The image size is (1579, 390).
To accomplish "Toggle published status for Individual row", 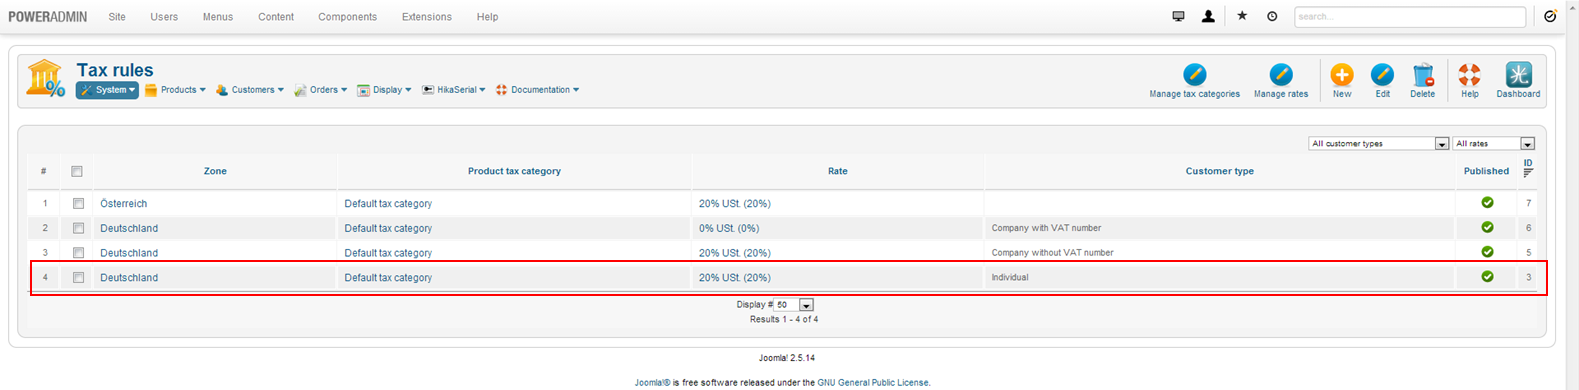I will point(1487,276).
